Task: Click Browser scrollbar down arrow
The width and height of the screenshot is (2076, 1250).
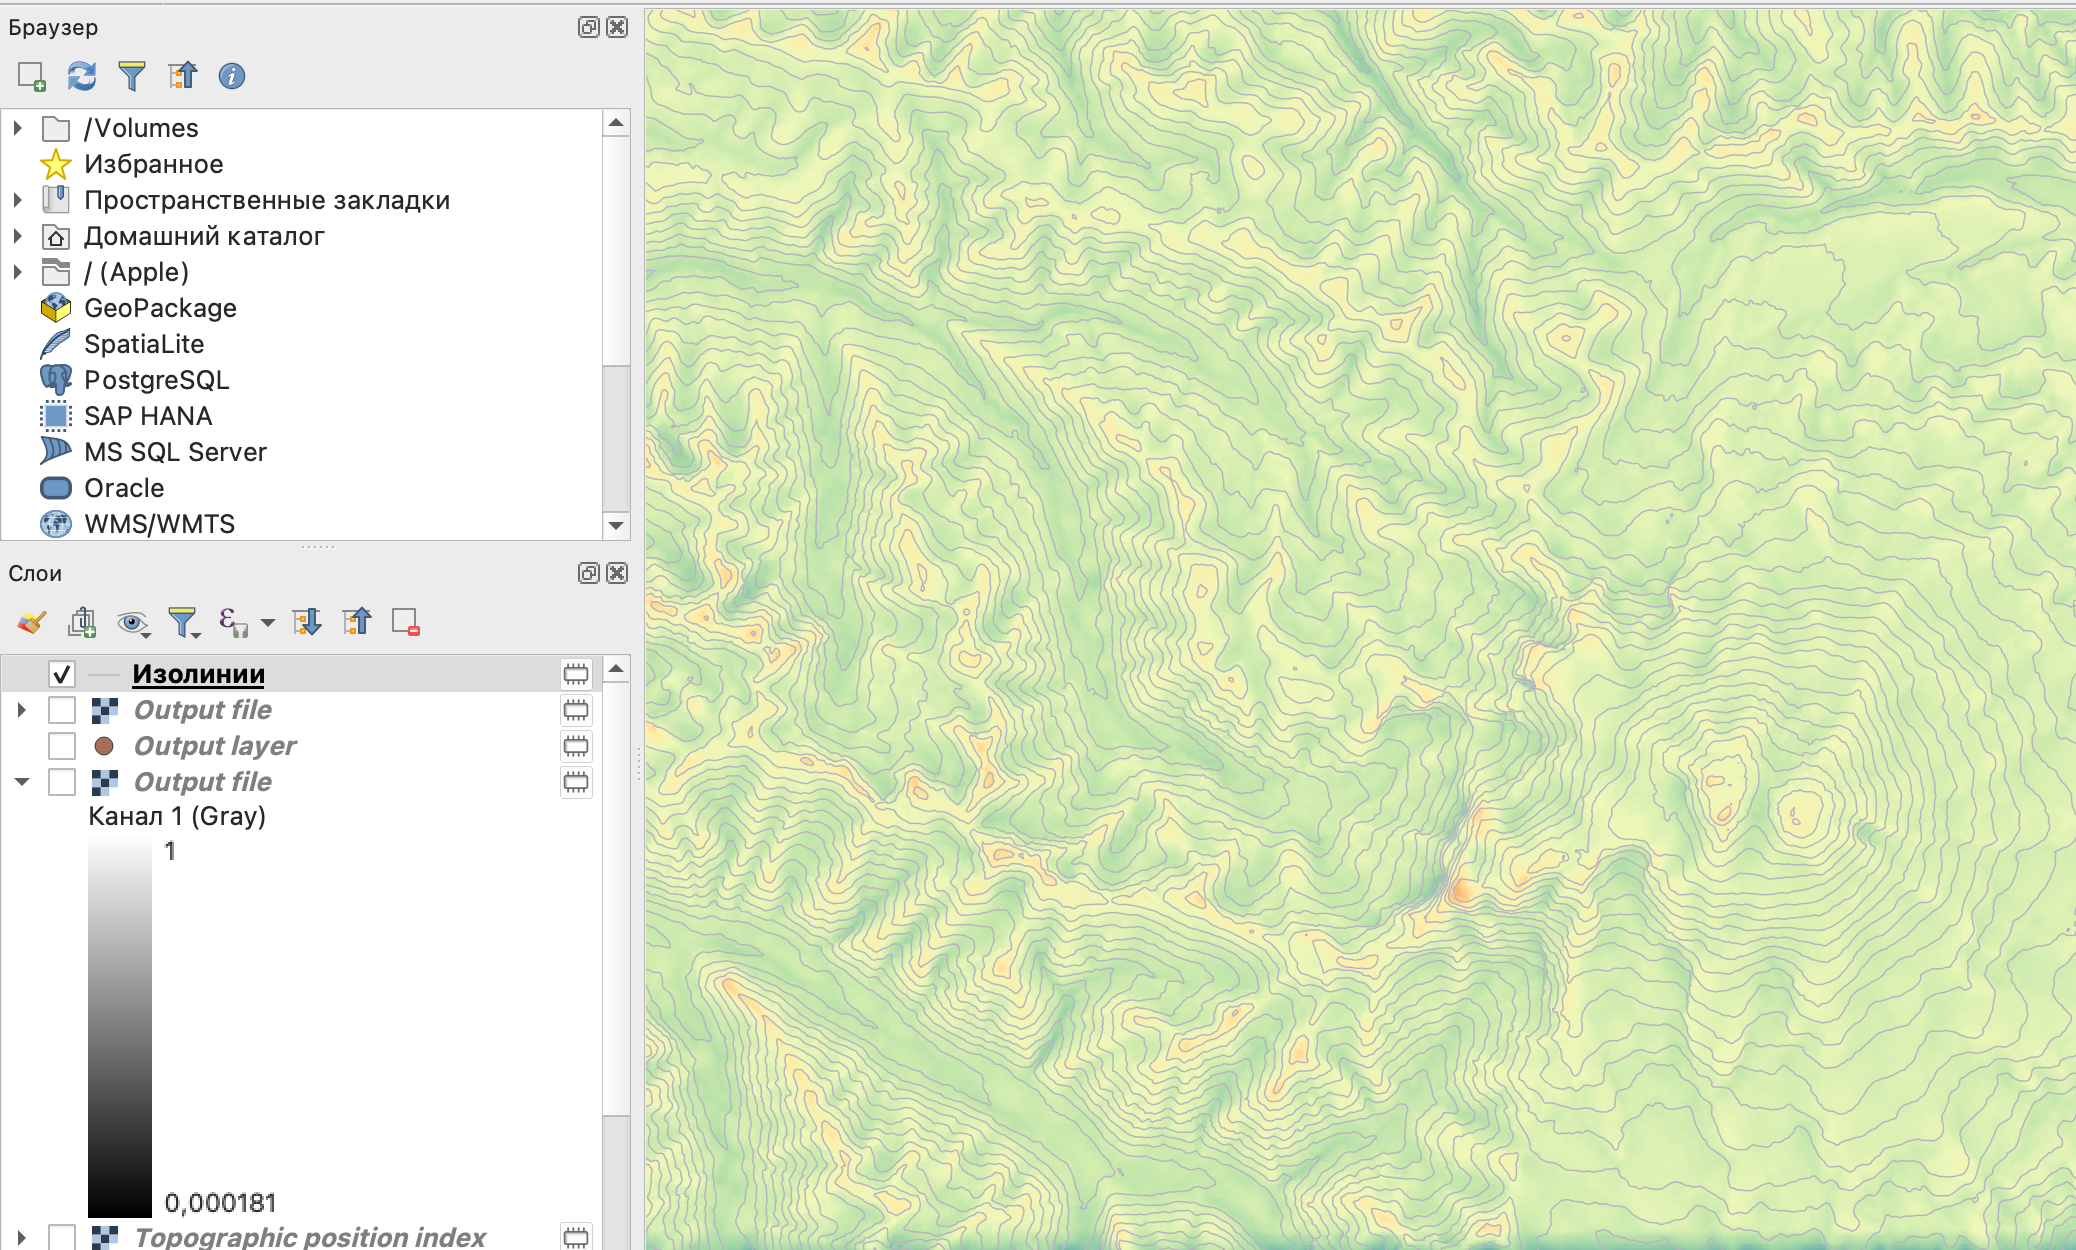Action: [x=617, y=525]
